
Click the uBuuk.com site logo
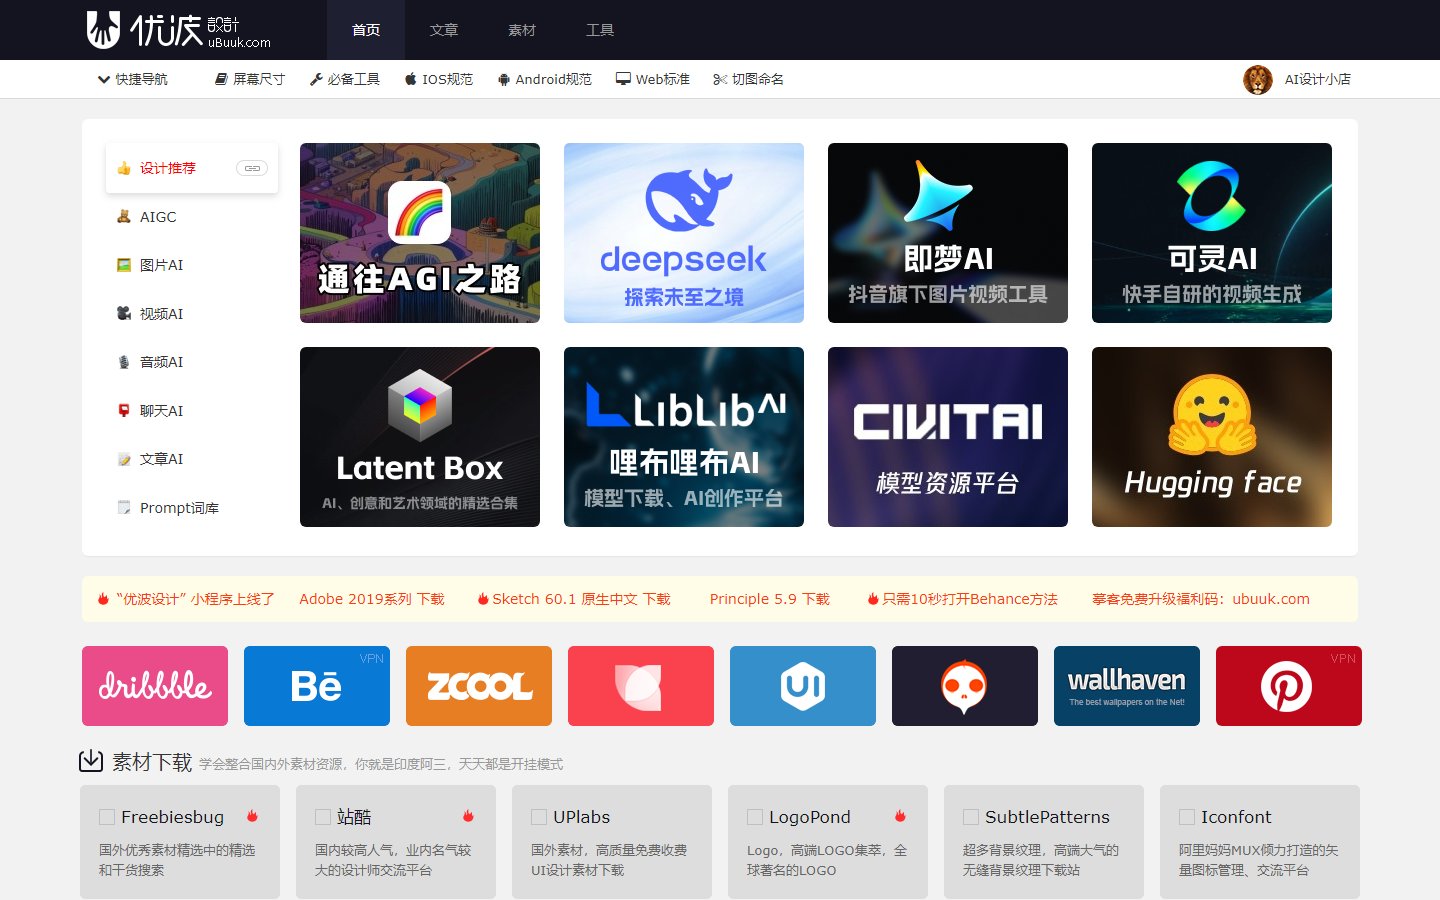(x=178, y=30)
